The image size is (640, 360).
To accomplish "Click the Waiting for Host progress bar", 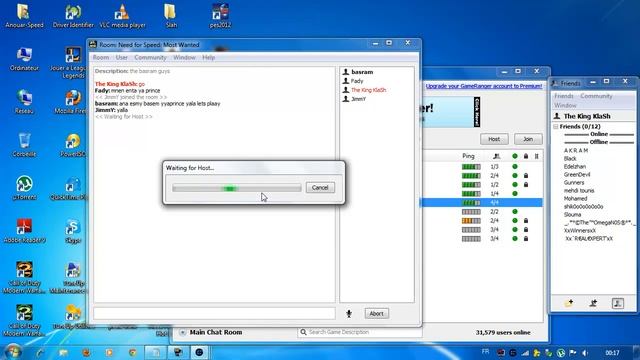I will tap(236, 188).
